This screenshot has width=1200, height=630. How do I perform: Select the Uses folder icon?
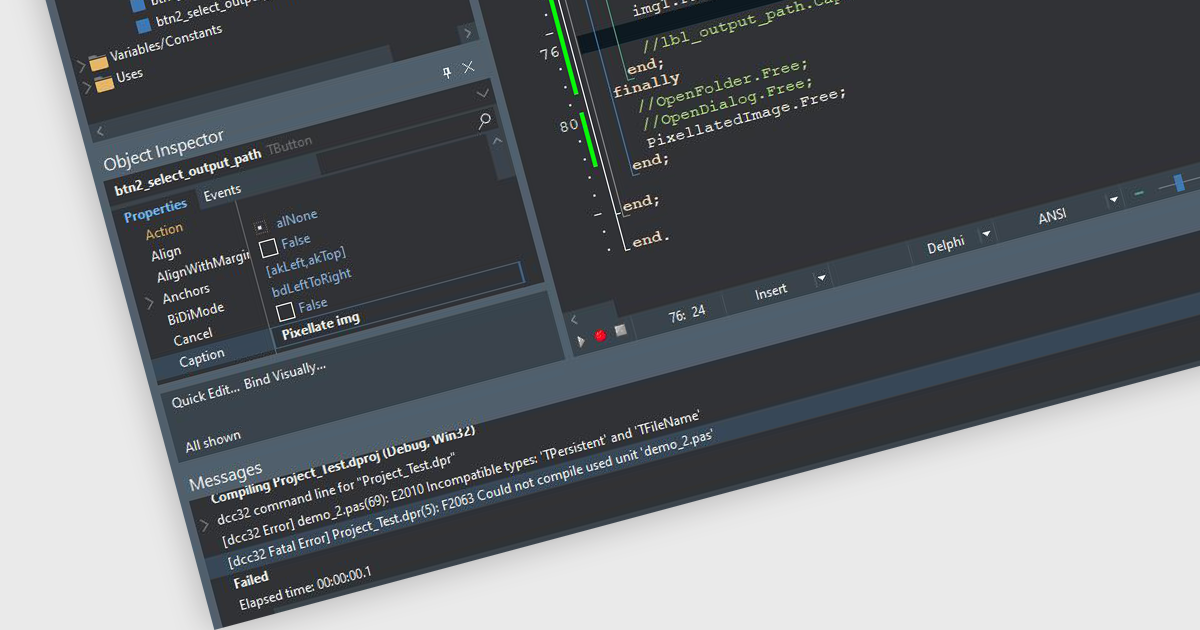pyautogui.click(x=104, y=83)
